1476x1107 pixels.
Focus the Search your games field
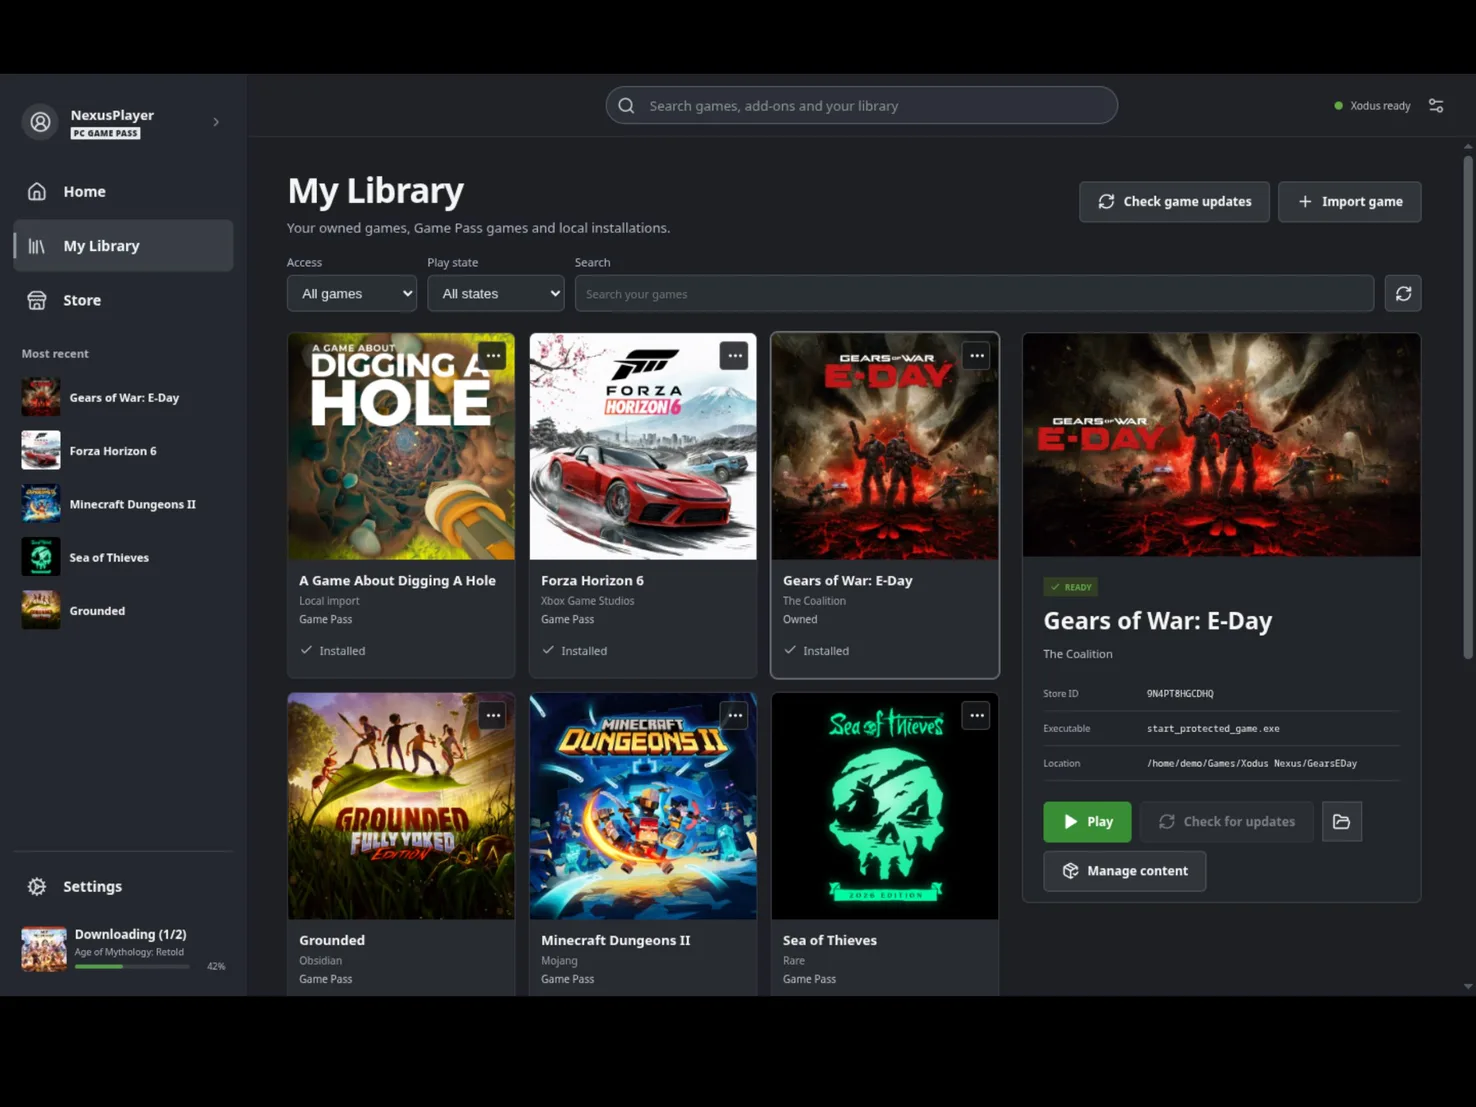tap(974, 293)
